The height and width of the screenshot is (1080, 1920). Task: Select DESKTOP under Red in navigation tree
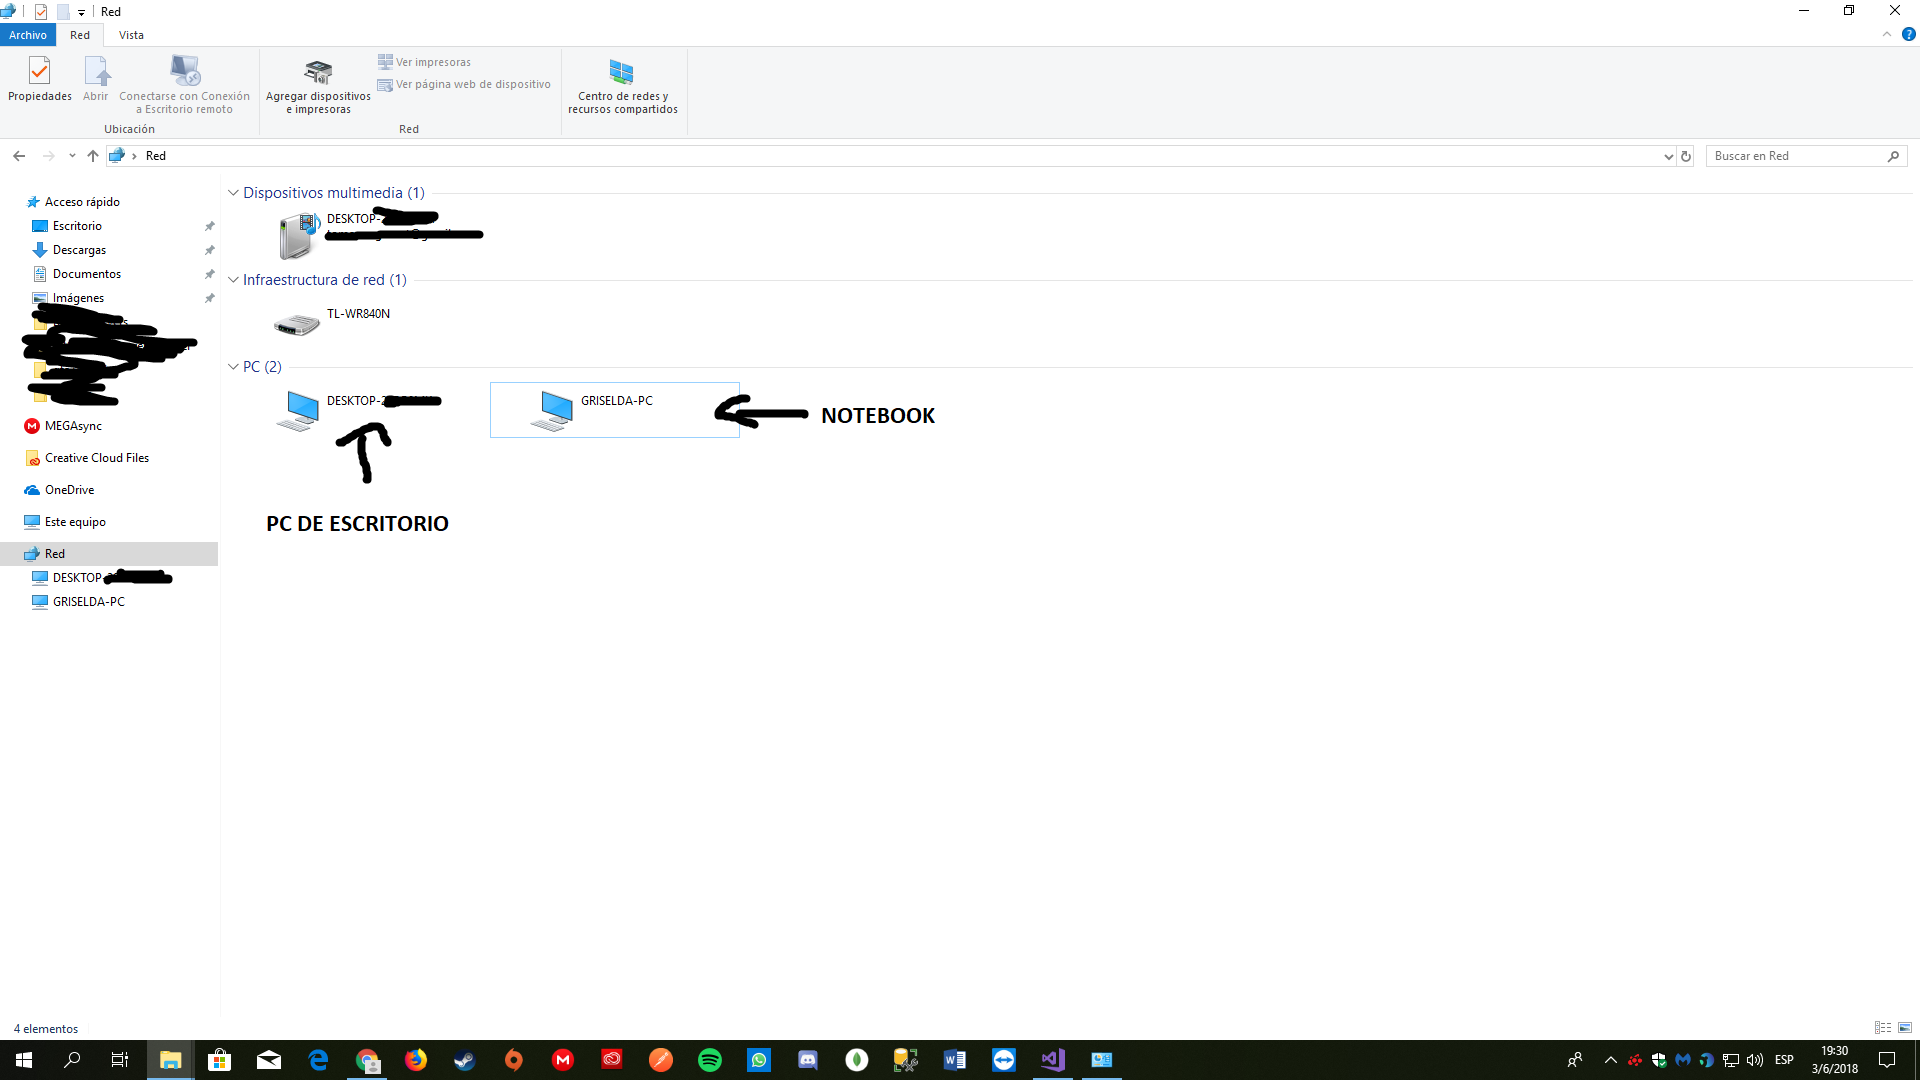pos(100,578)
